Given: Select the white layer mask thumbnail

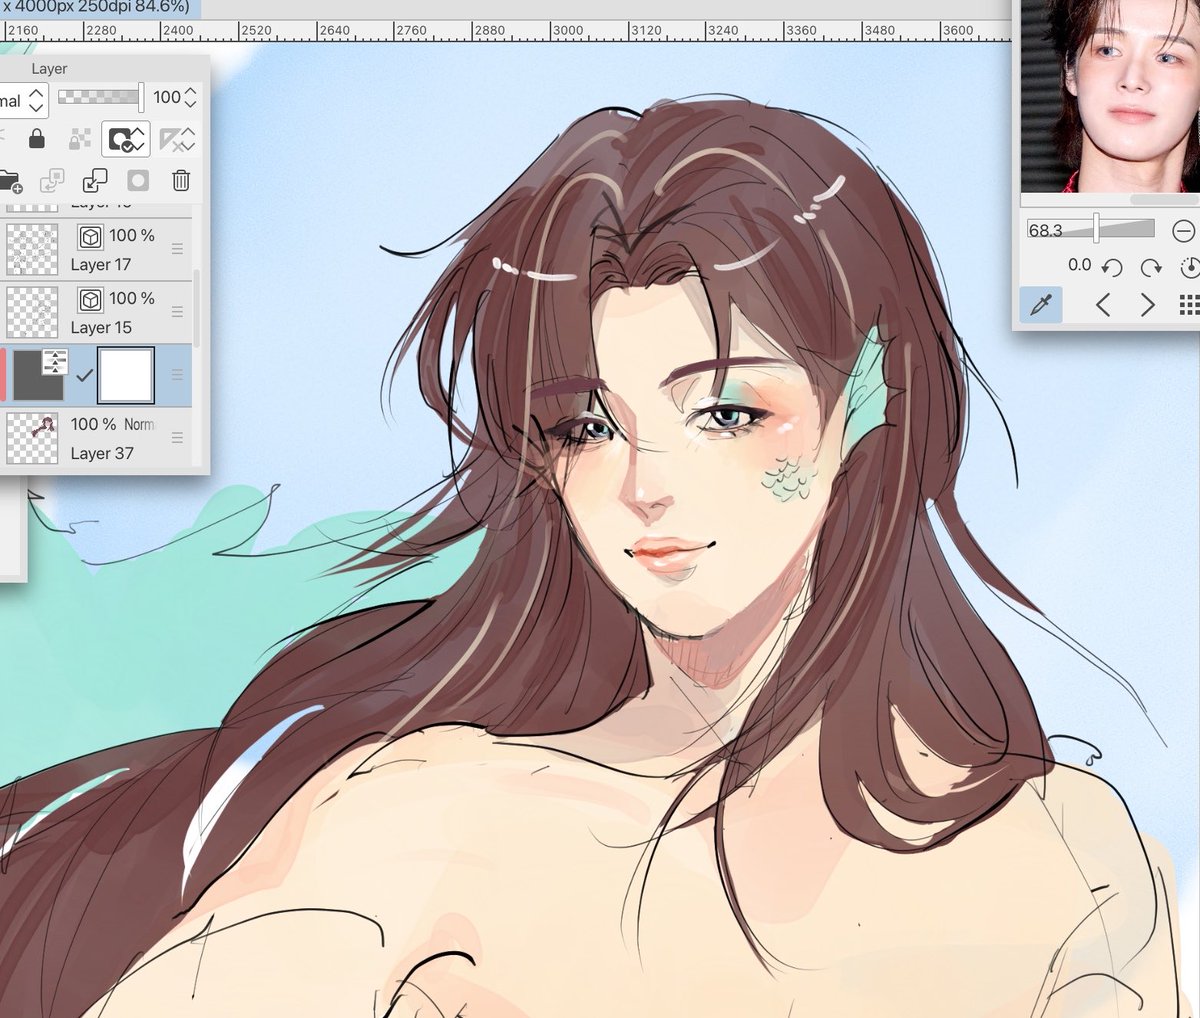Looking at the screenshot, I should pos(126,376).
